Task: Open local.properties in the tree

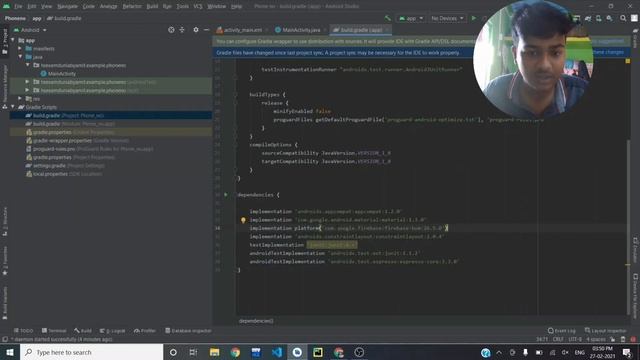Action: (x=64, y=174)
